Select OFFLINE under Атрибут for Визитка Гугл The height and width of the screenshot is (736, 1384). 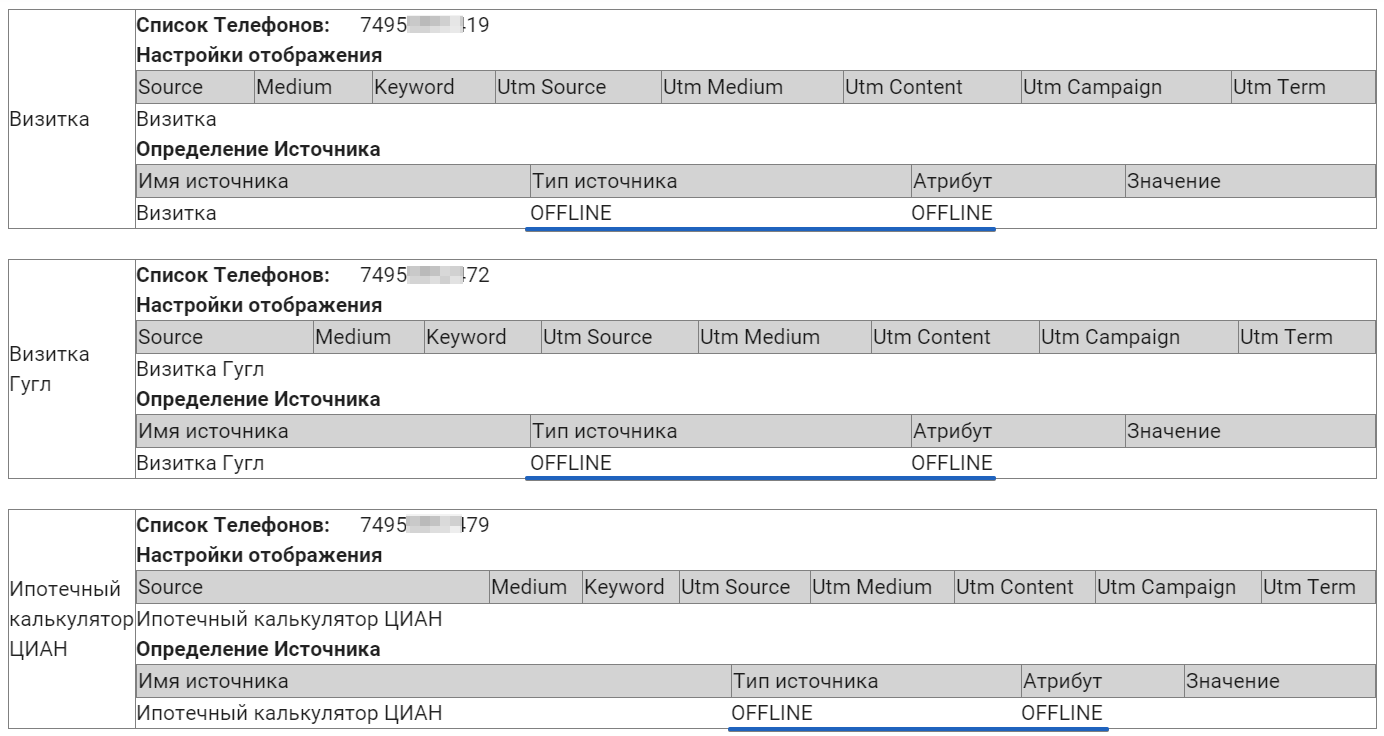(952, 463)
